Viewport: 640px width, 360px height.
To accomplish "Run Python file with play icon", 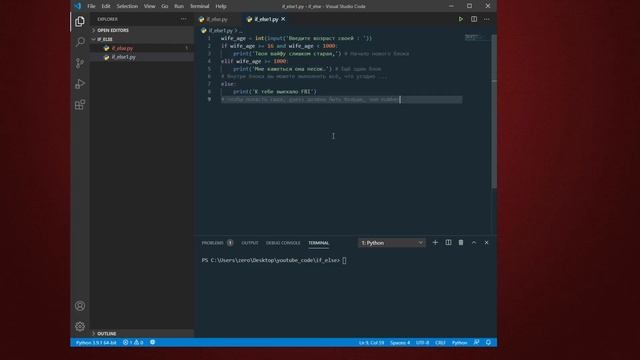I will pyautogui.click(x=460, y=19).
